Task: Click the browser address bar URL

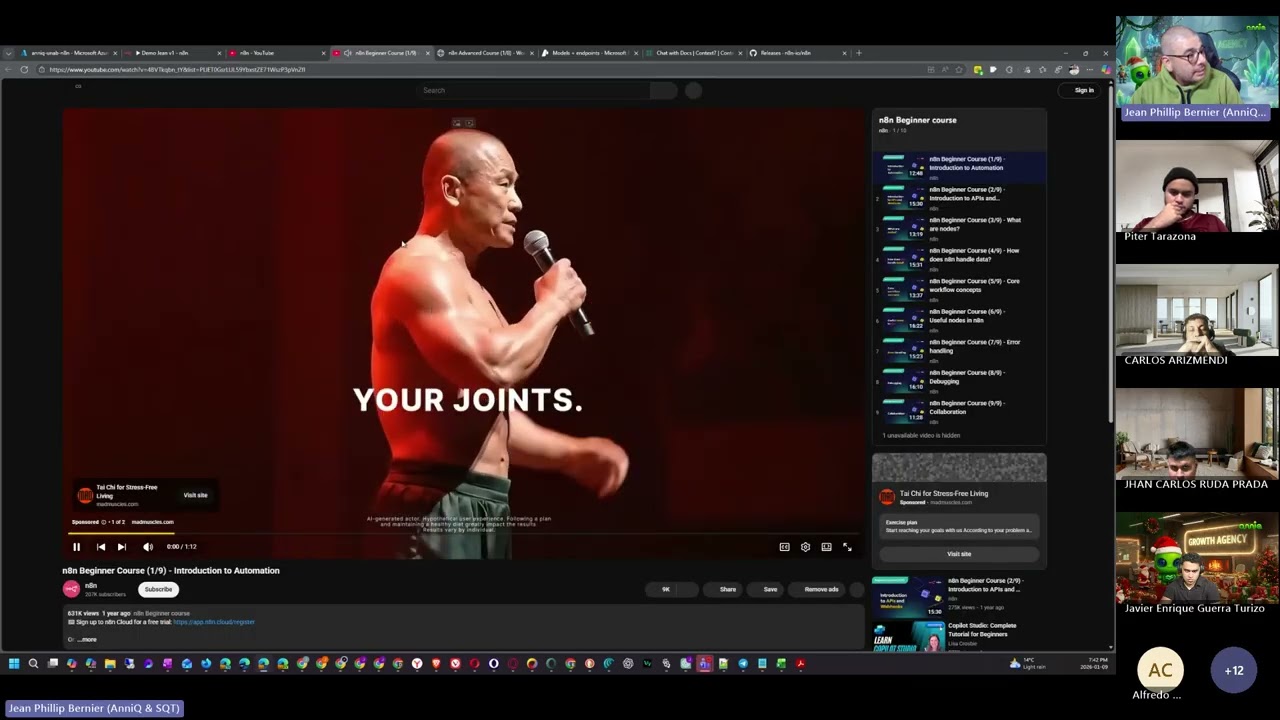Action: 177,70
